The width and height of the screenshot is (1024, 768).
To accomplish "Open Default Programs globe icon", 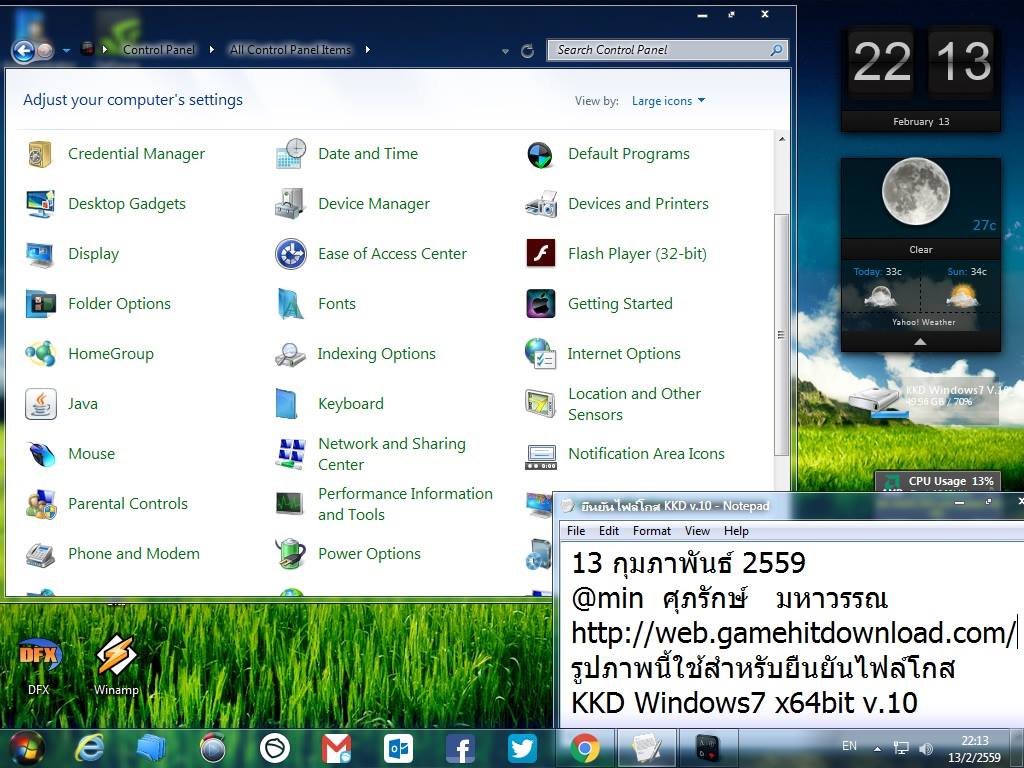I will [x=540, y=155].
